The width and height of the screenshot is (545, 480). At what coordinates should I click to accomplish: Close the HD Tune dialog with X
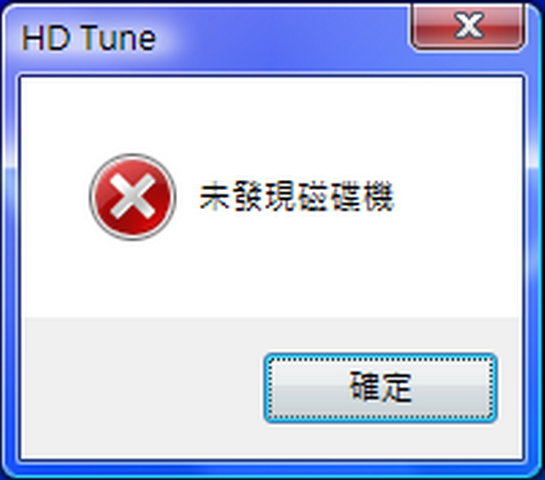coord(468,26)
